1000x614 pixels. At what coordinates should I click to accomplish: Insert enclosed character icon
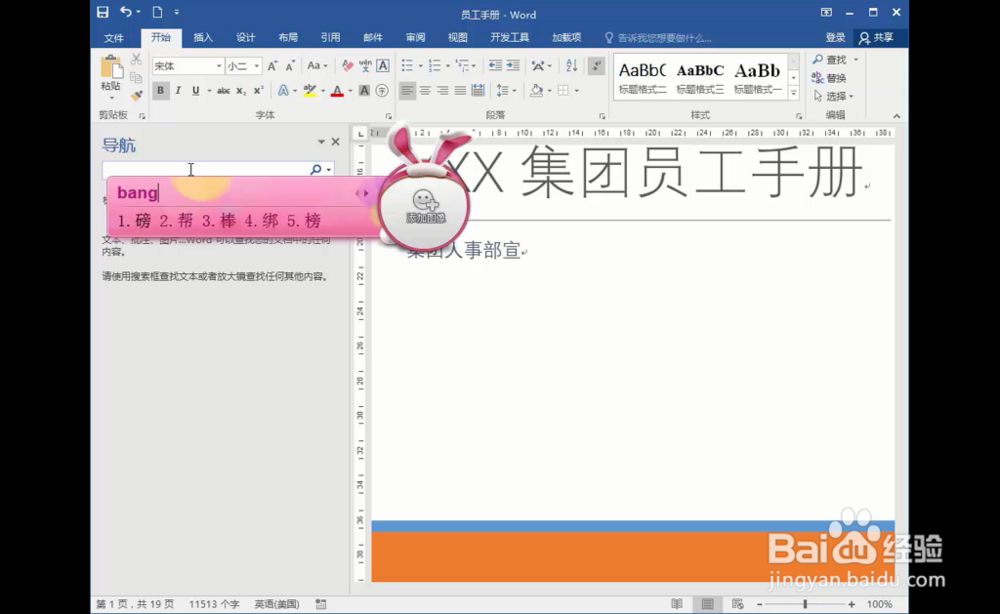coord(382,91)
